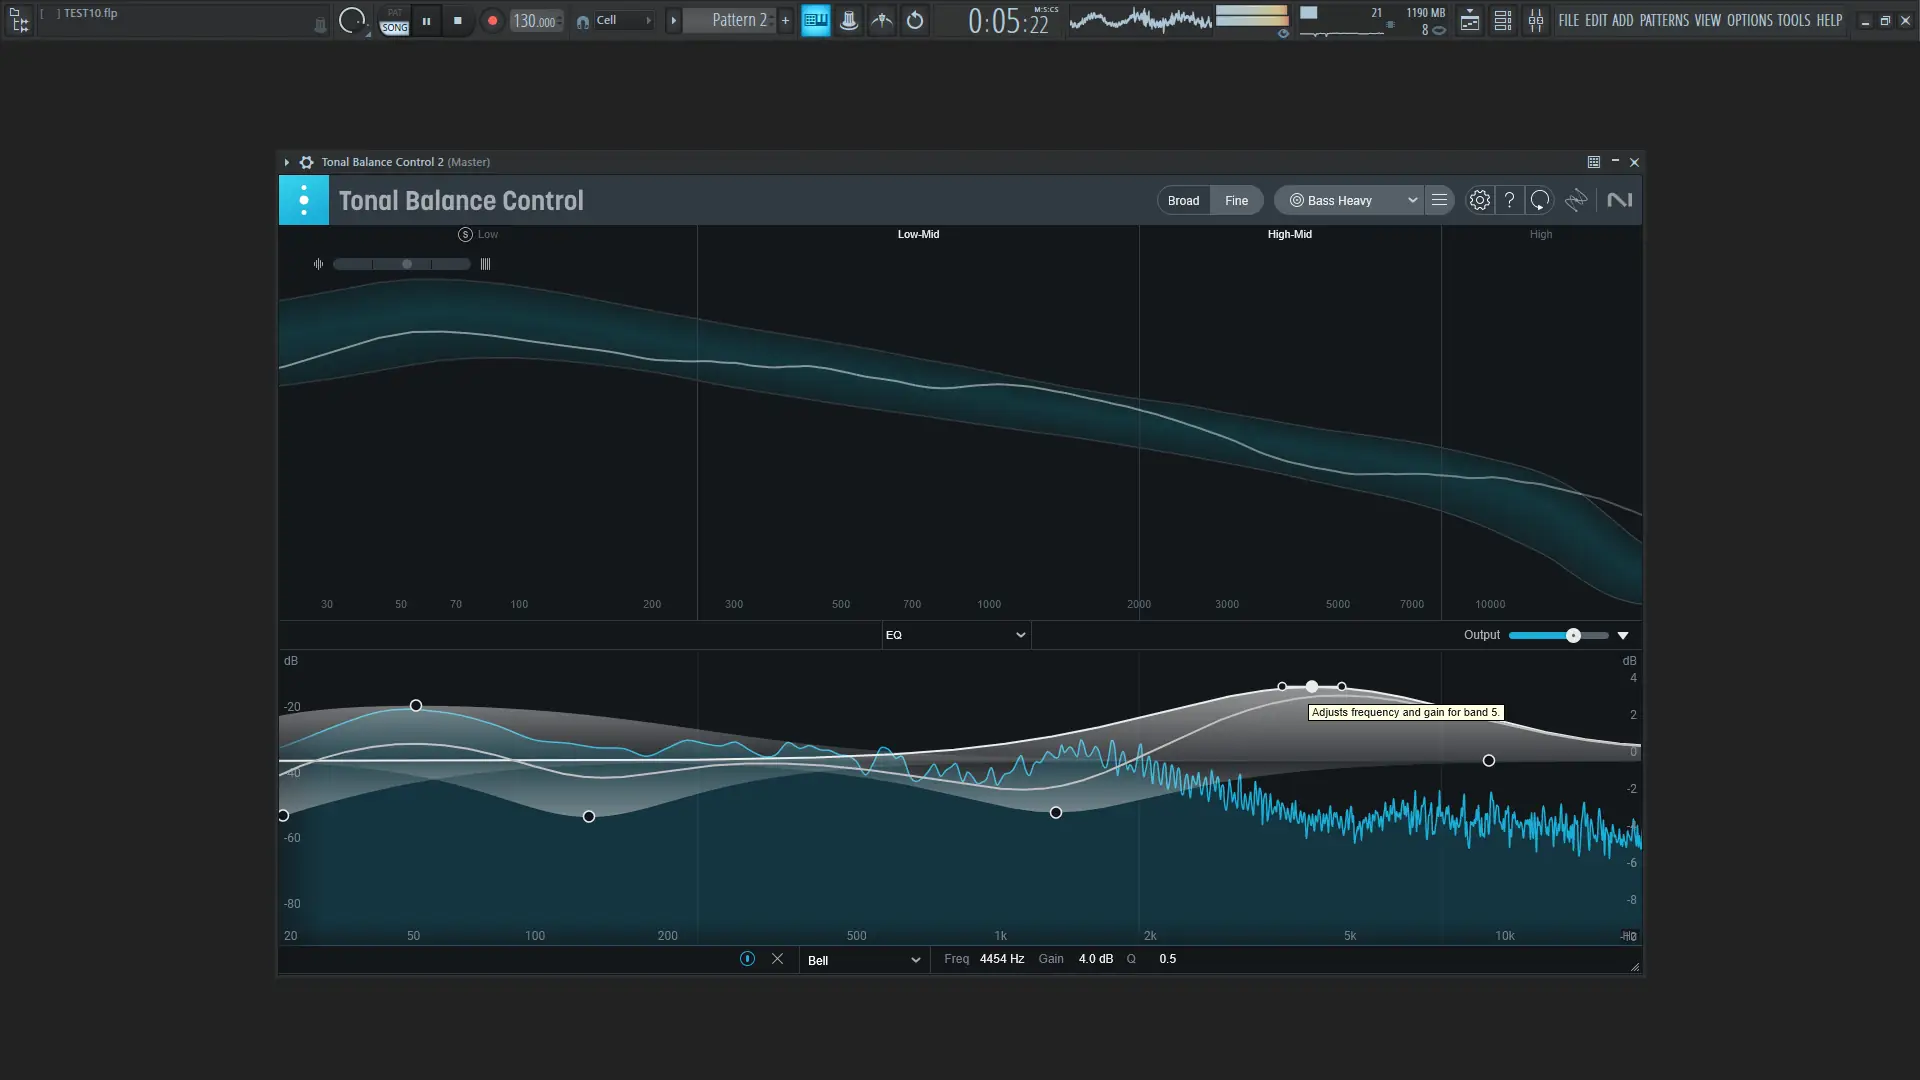Click the Output gain slider handle
Image resolution: width=1920 pixels, height=1080 pixels.
click(1573, 636)
